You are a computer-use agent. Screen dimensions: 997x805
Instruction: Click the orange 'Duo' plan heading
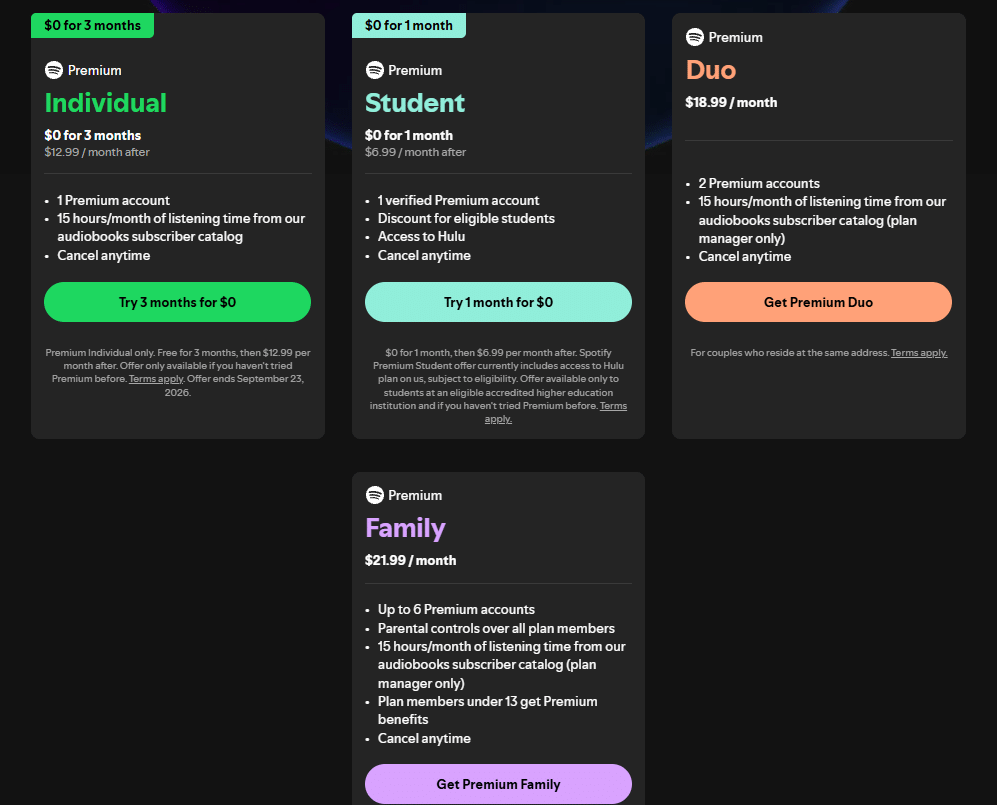click(711, 70)
